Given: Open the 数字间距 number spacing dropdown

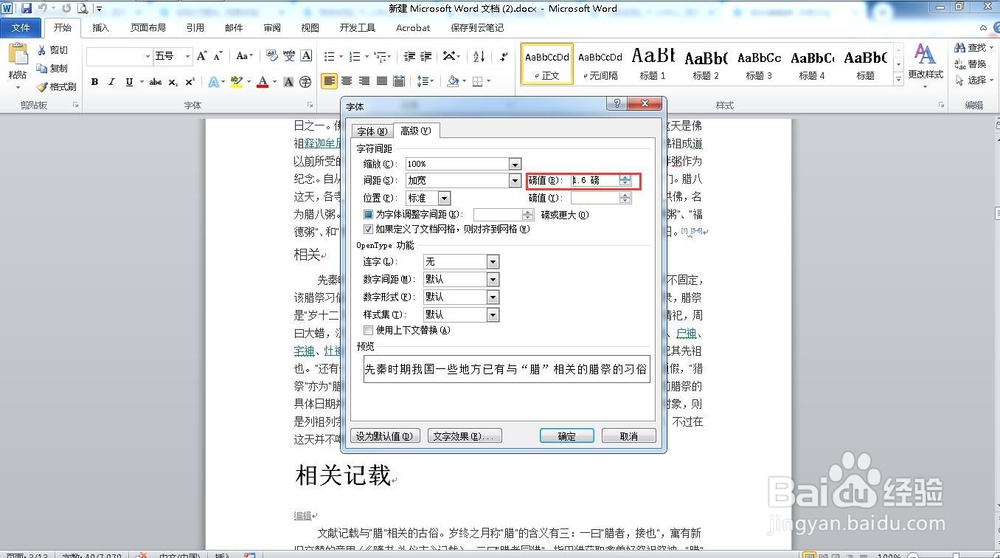Looking at the screenshot, I should tap(492, 279).
